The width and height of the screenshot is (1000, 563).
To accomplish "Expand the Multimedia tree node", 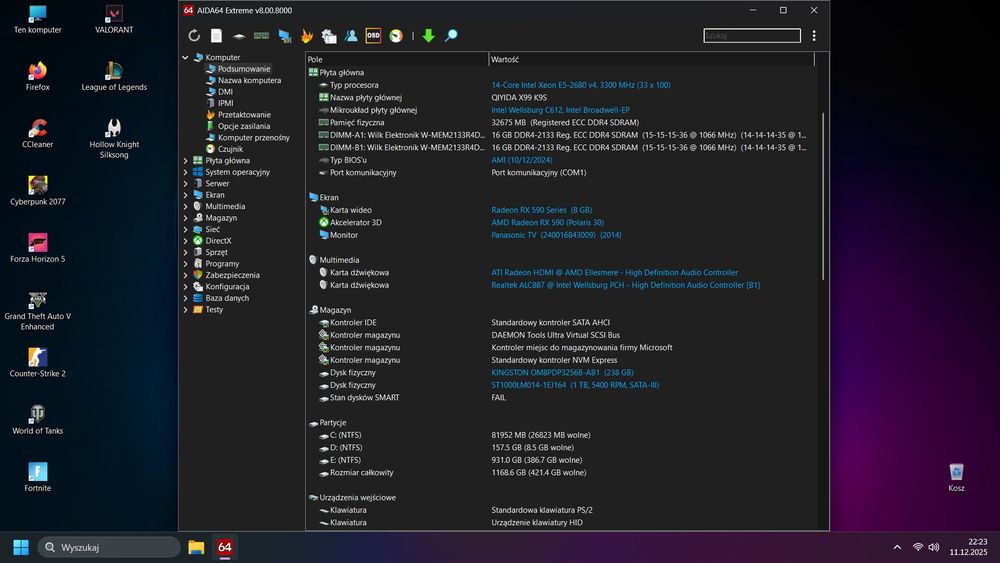I will tap(186, 207).
